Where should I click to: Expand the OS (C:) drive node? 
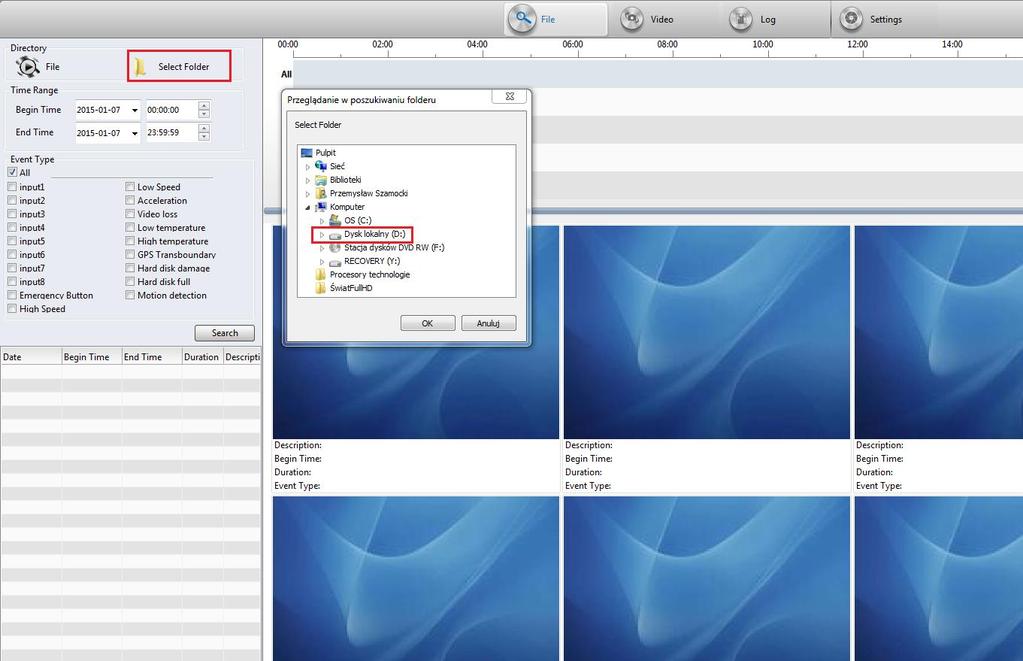click(x=322, y=221)
